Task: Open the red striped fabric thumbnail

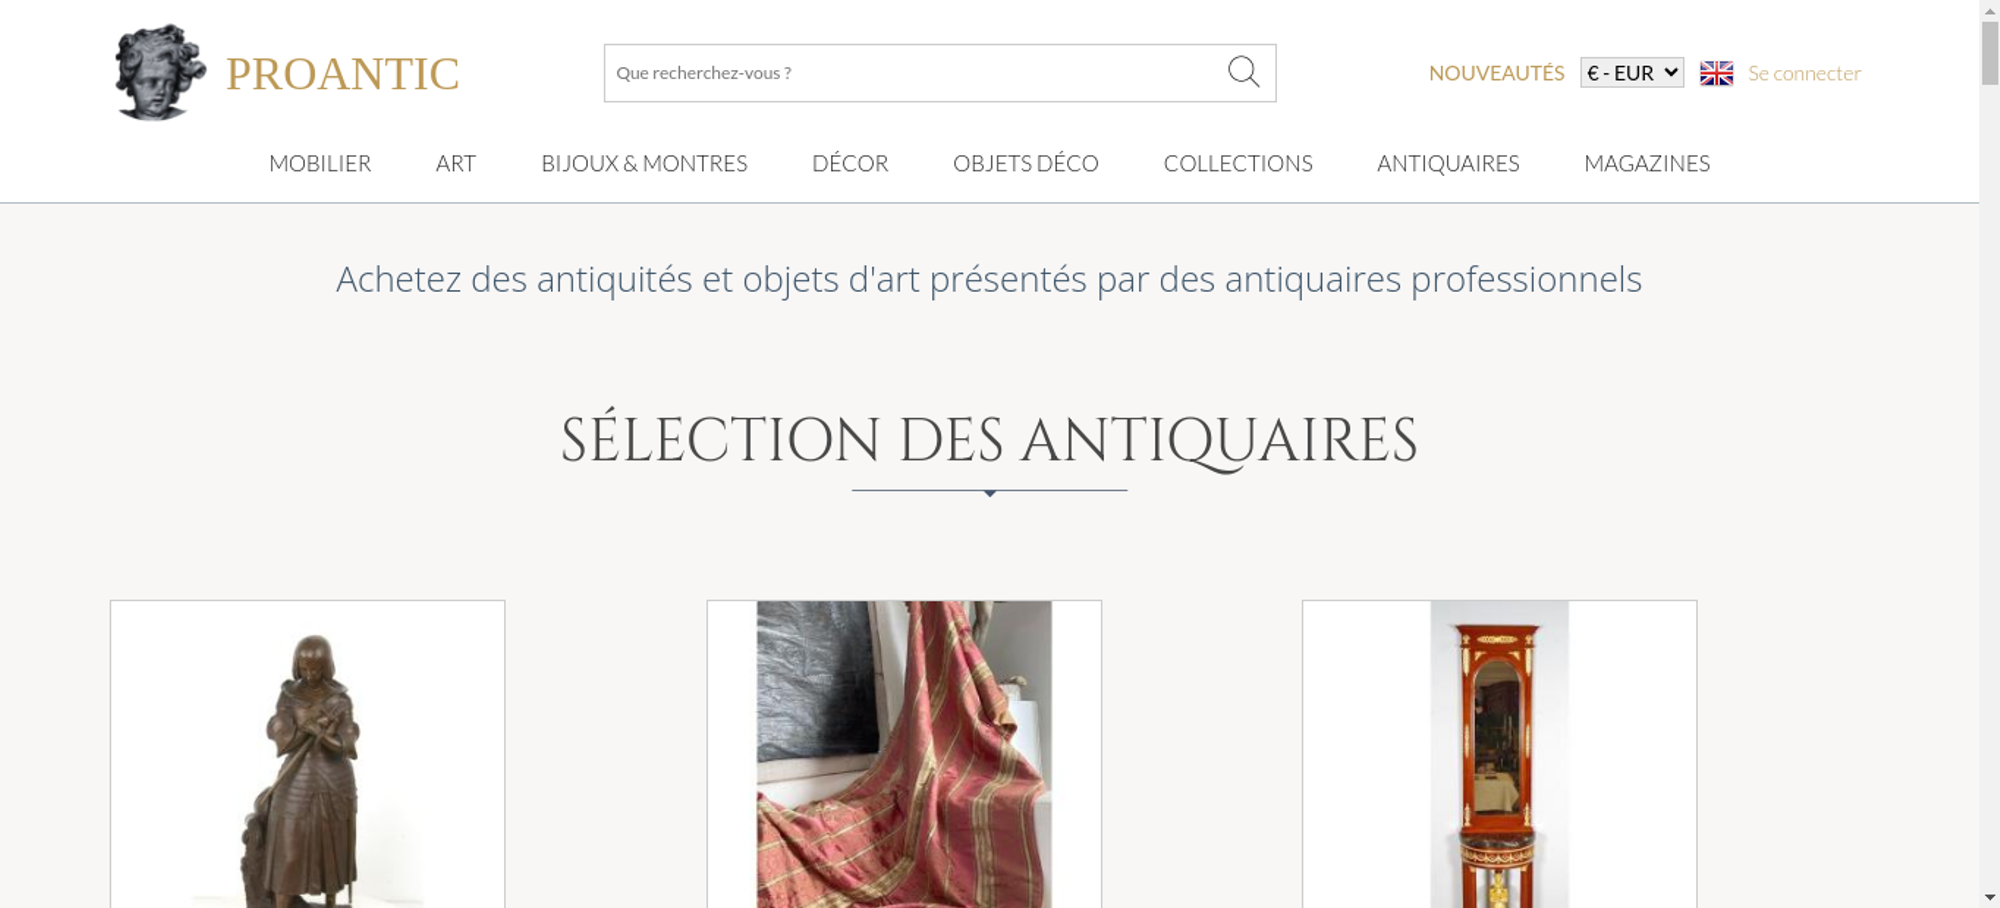Action: coord(904,754)
